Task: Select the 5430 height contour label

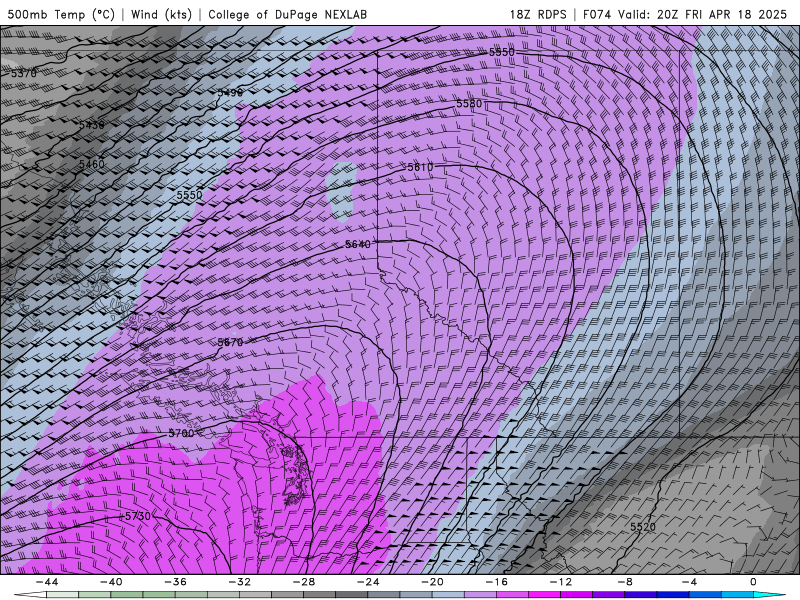Action: (91, 125)
